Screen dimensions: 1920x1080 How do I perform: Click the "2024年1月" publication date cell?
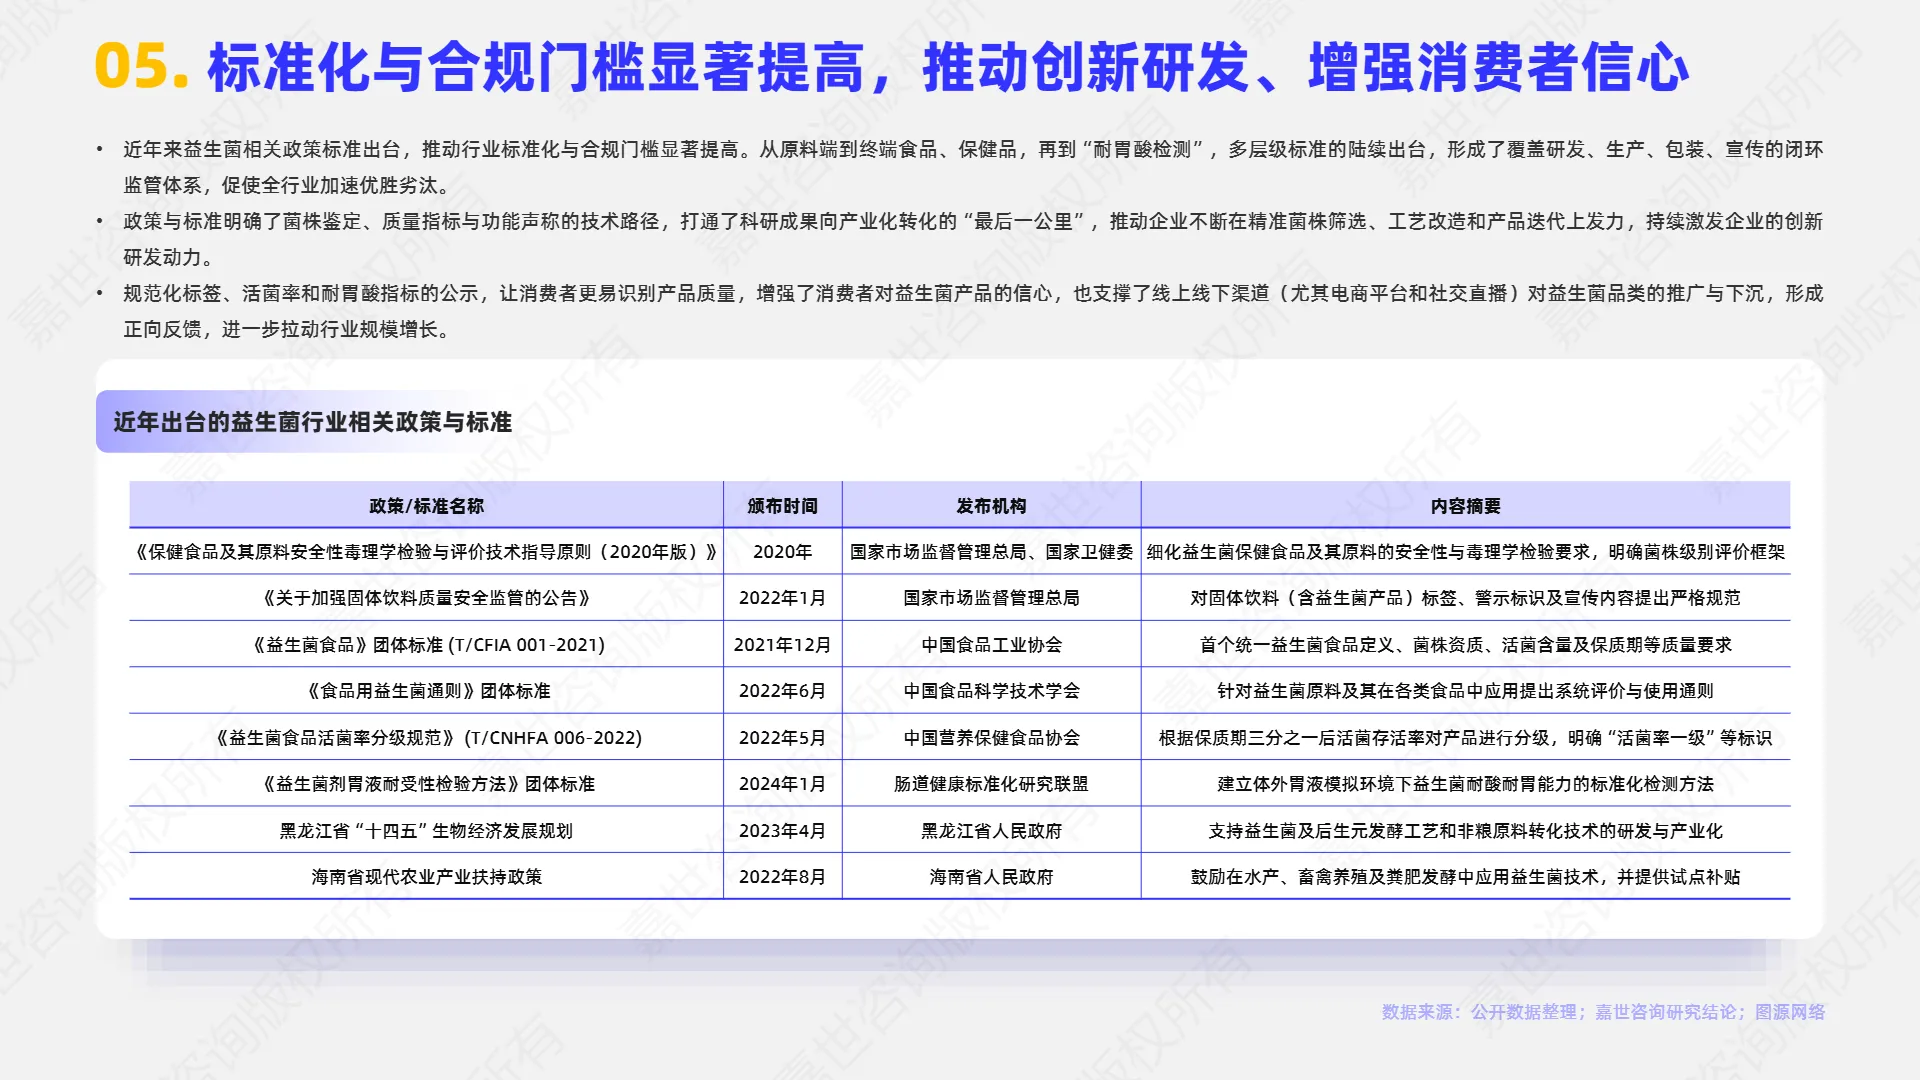coord(783,783)
